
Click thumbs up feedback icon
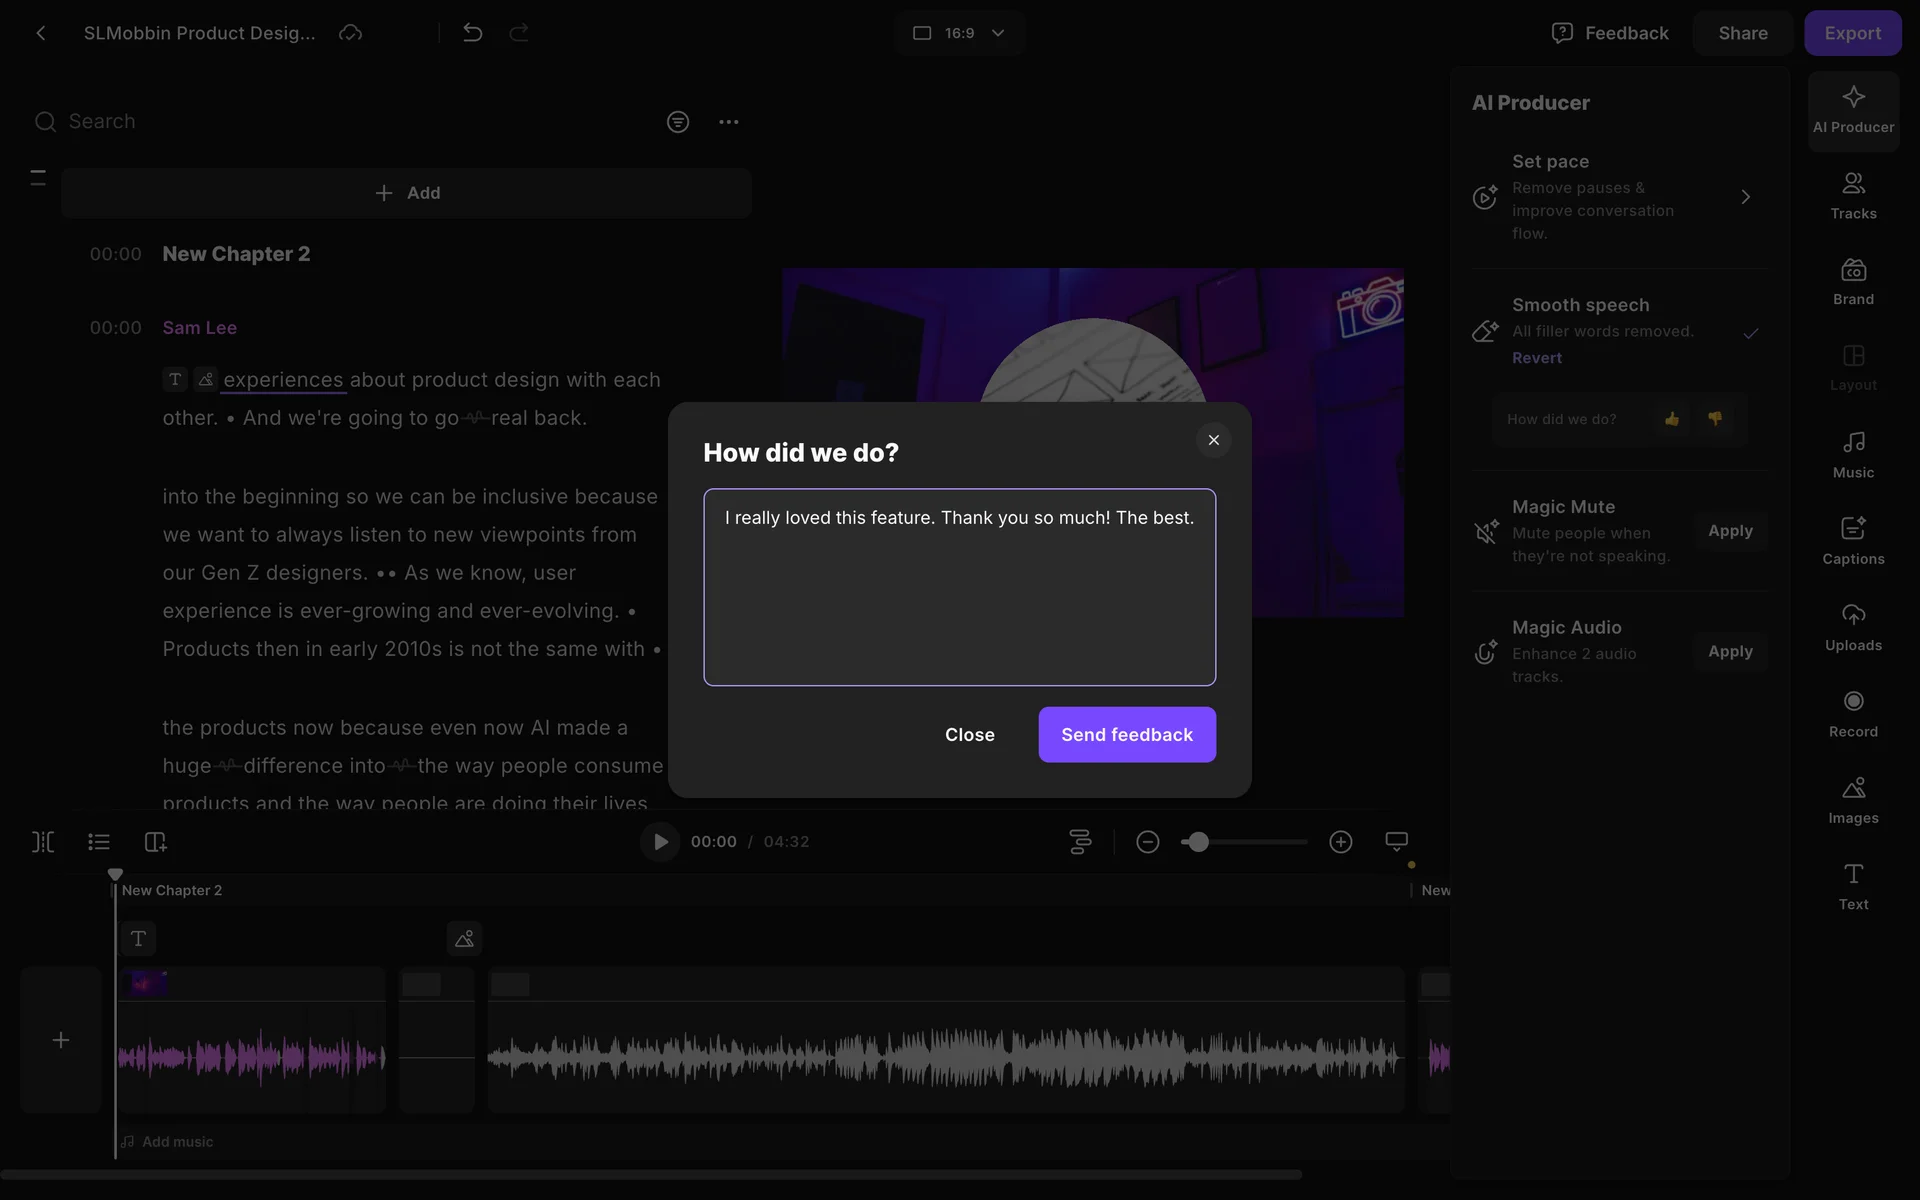1672,419
